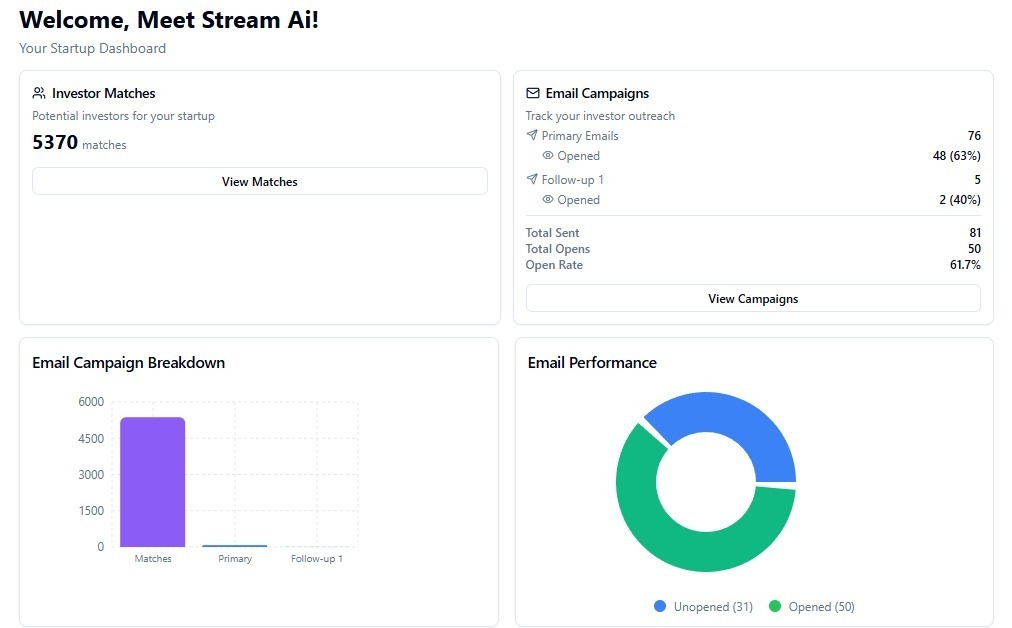The image size is (1012, 628).
Task: Click the "Primary" x-axis label
Action: (x=235, y=558)
